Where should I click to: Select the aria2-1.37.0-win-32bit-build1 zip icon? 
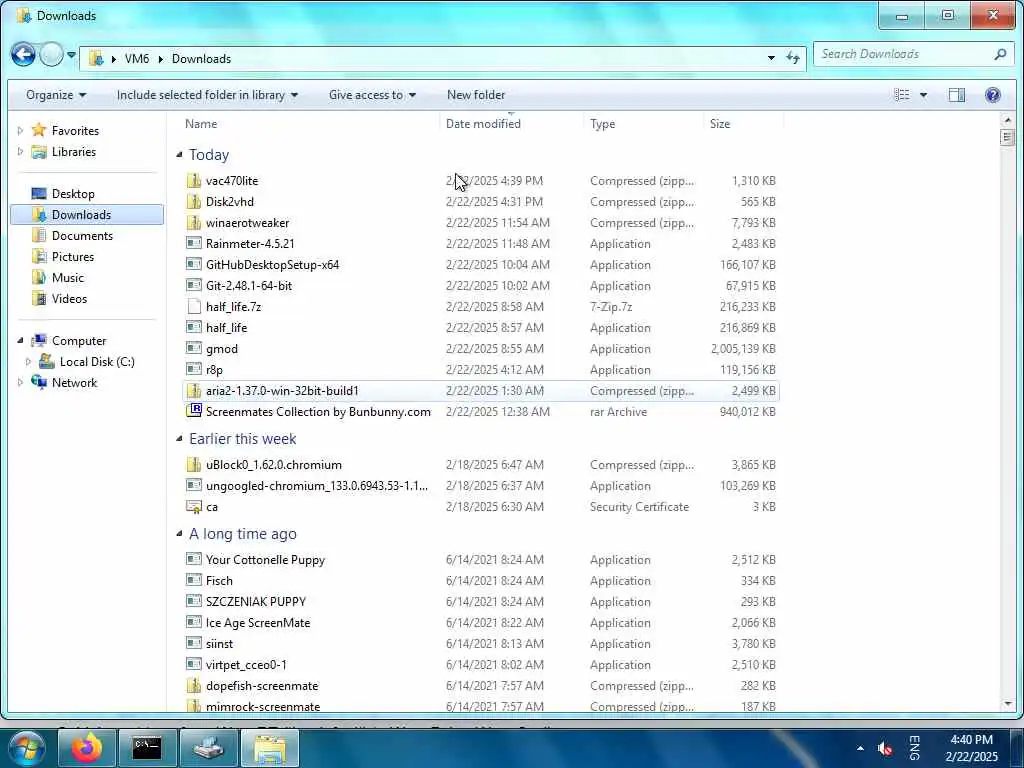point(193,391)
